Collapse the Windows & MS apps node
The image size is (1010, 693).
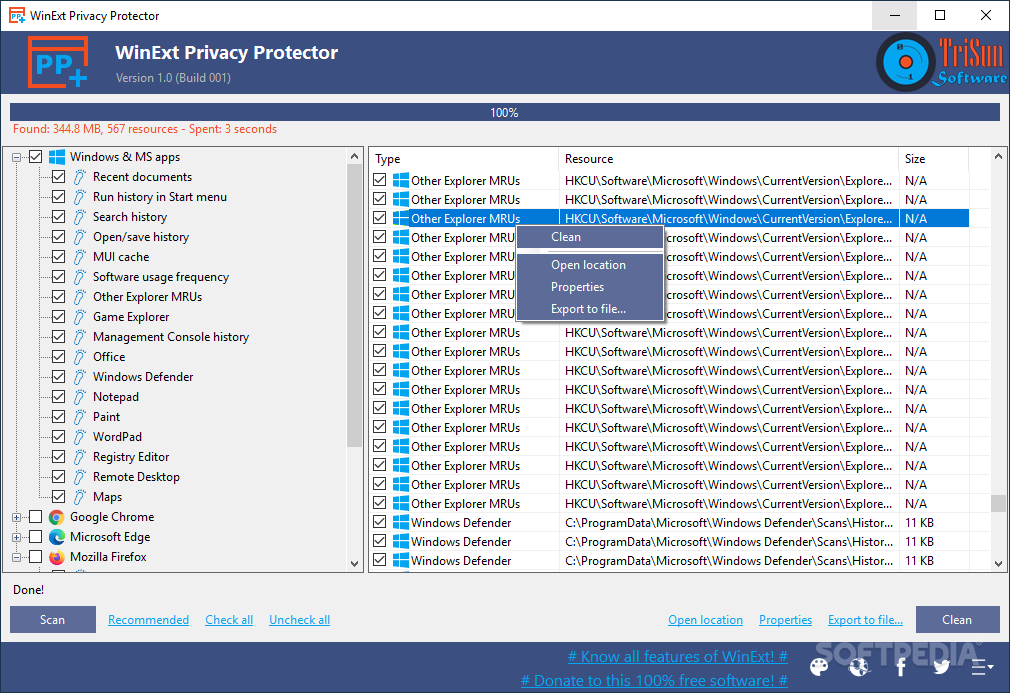[x=17, y=157]
